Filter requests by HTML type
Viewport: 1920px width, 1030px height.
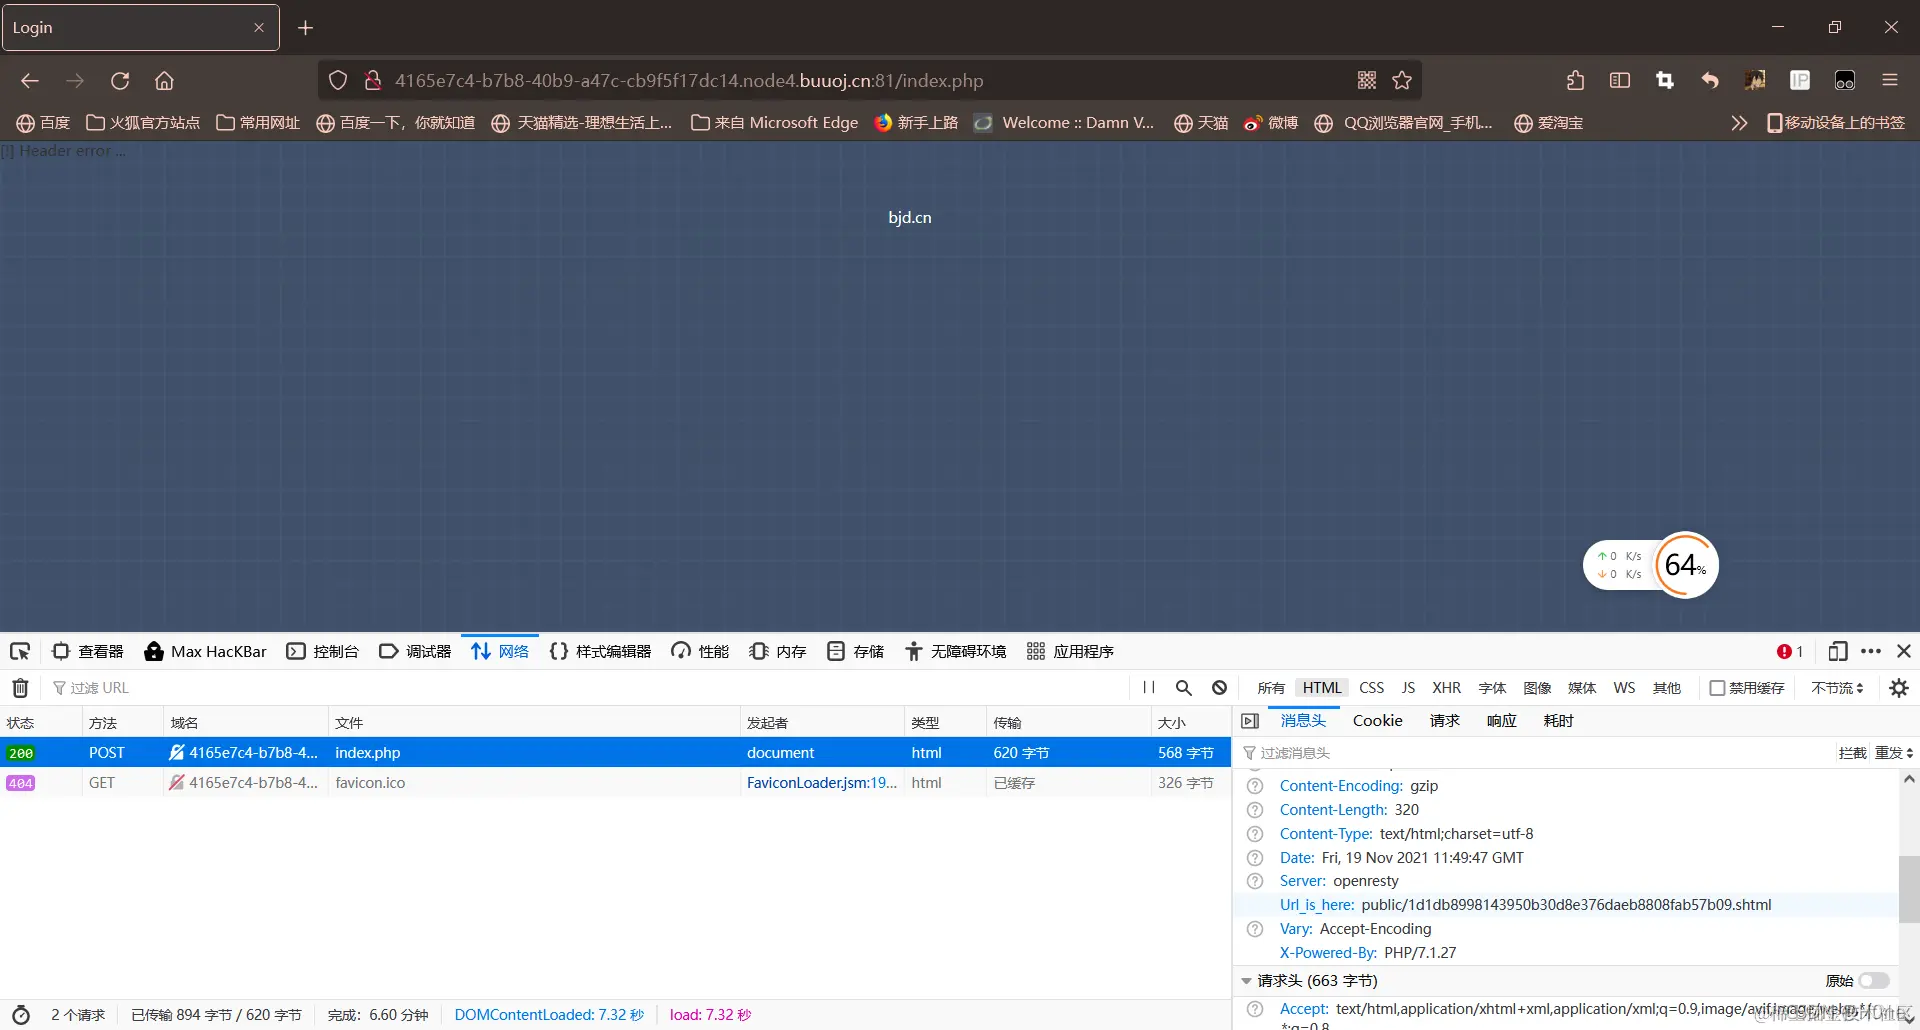(1322, 688)
